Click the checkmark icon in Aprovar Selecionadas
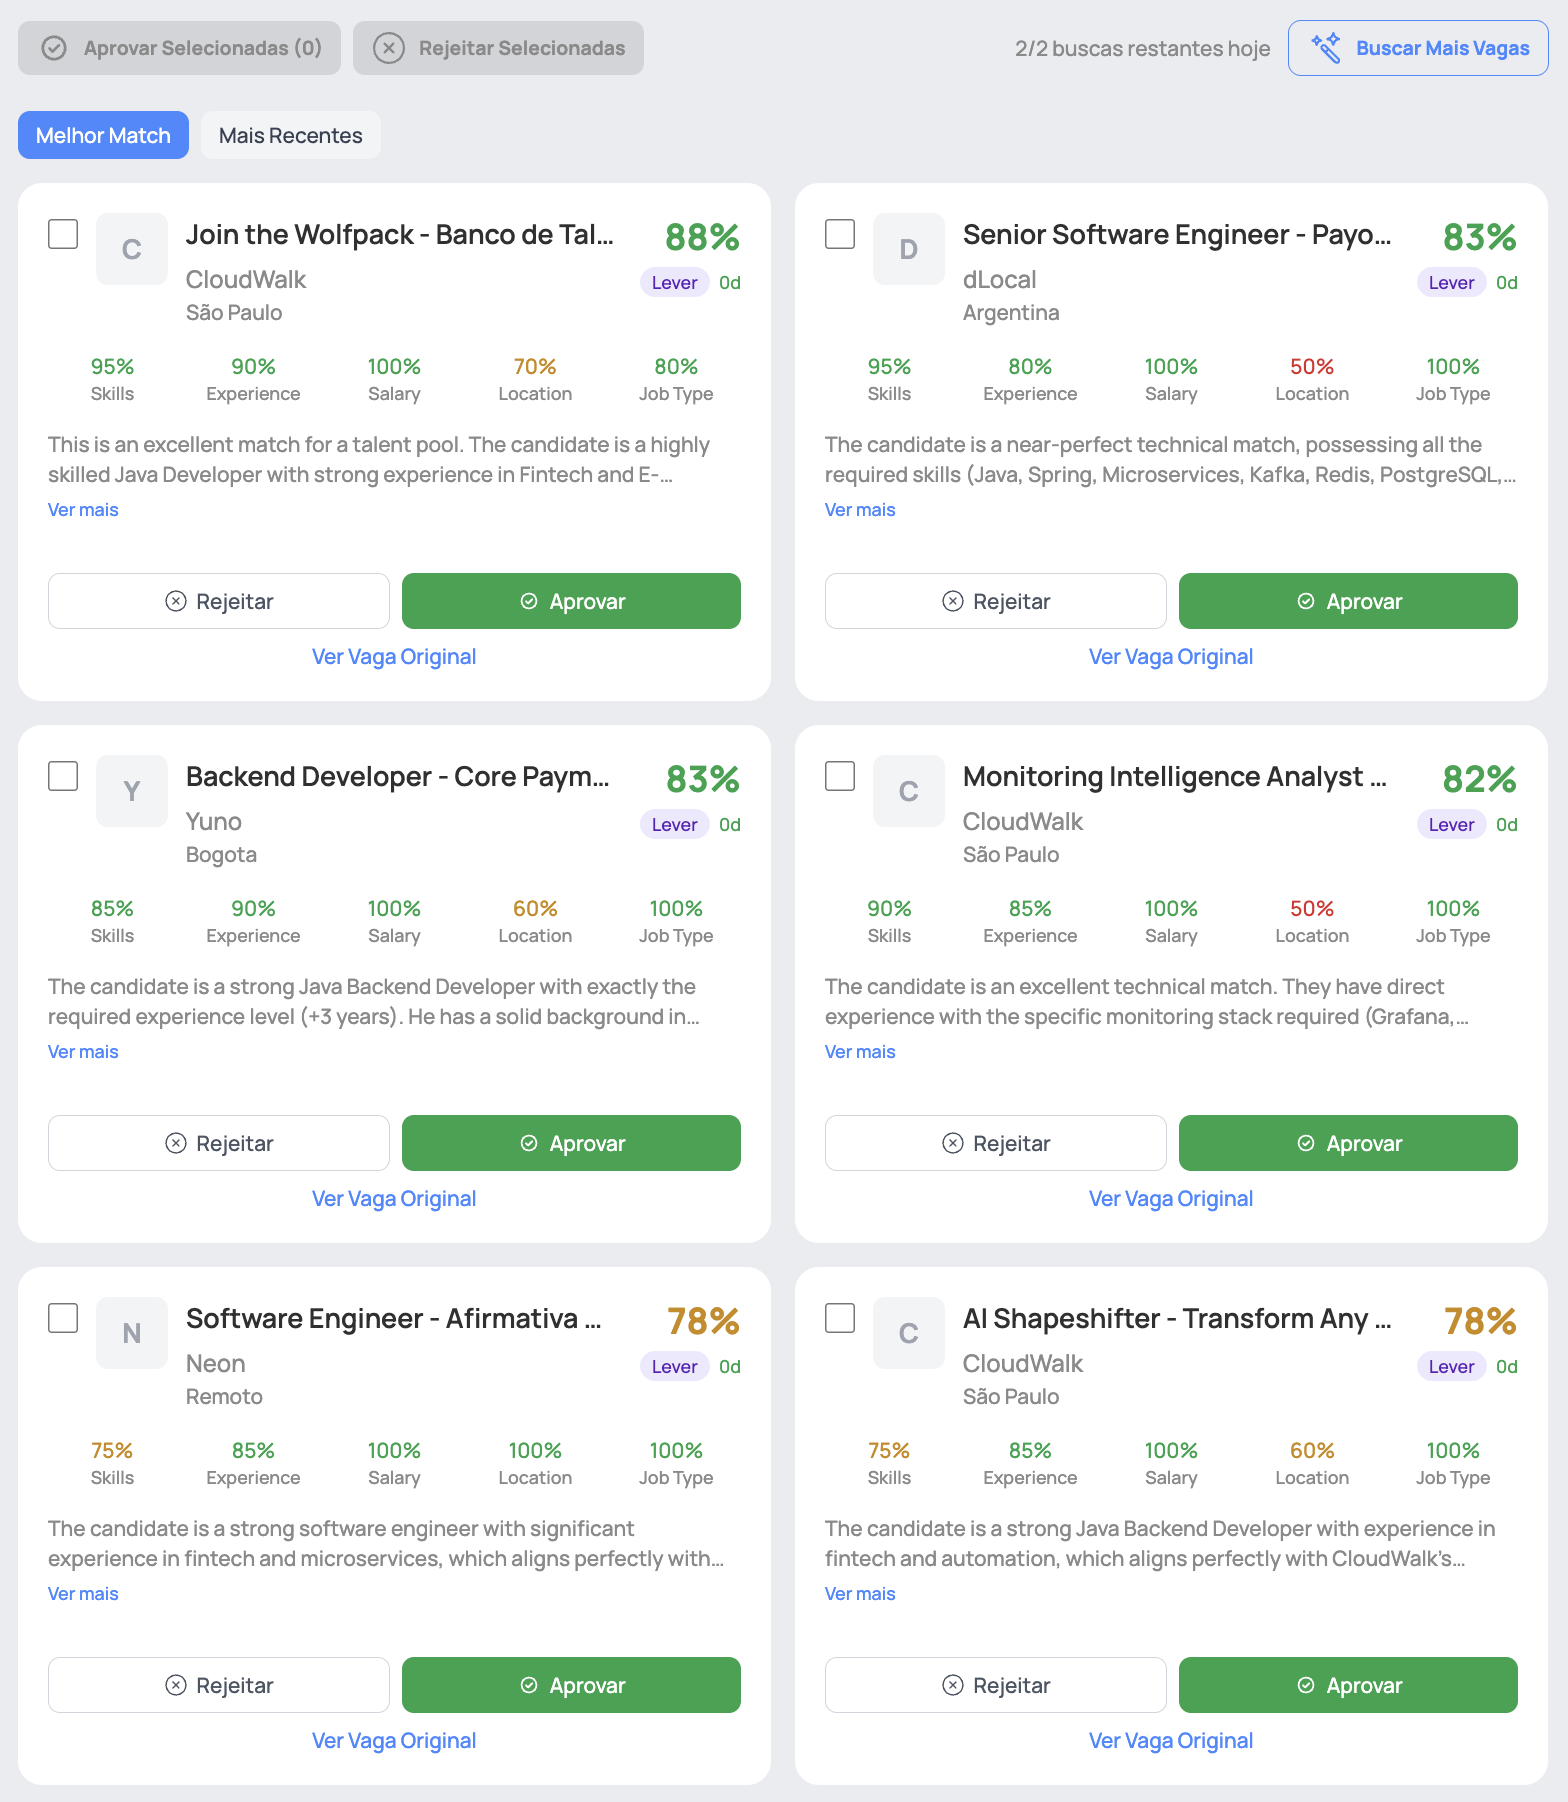This screenshot has width=1568, height=1802. [x=54, y=47]
